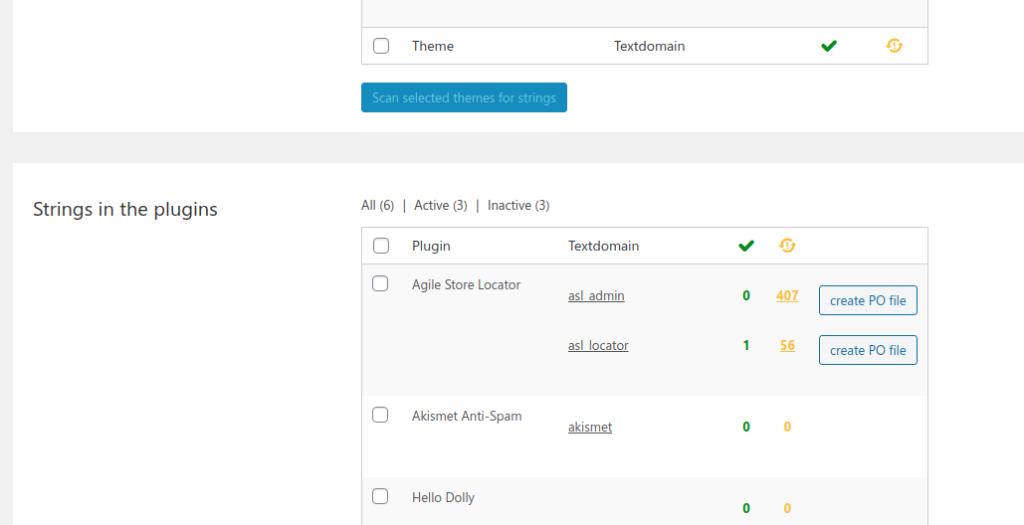Tick the Akismet Anti-Spam checkbox
Screen dimensions: 1024x525
pos(380,415)
